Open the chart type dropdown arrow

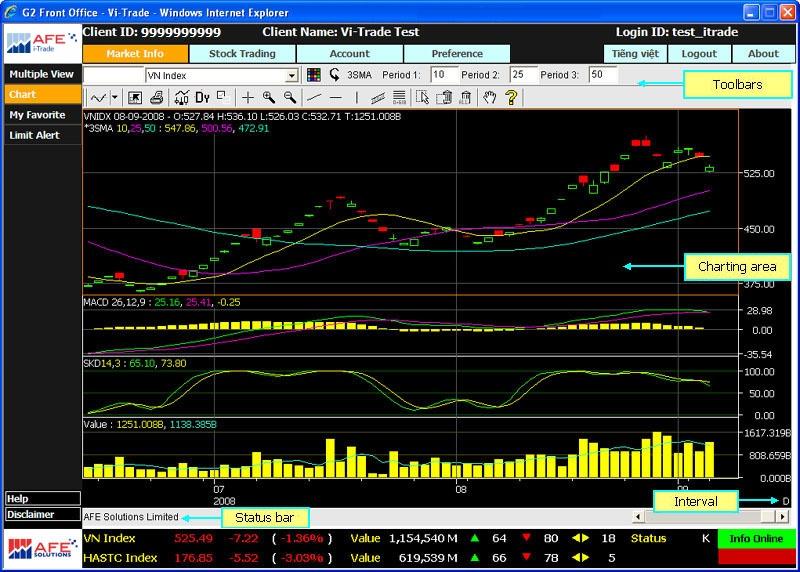click(115, 97)
